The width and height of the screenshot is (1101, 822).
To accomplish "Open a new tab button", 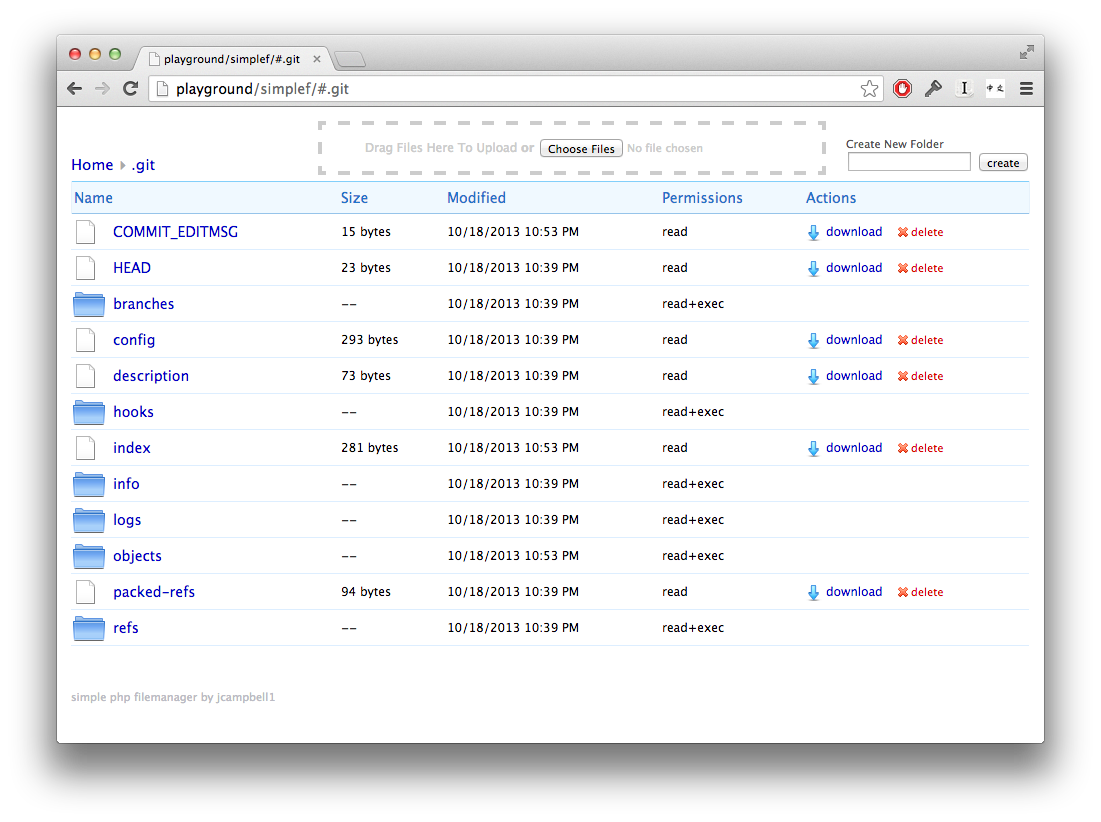I will pos(350,60).
